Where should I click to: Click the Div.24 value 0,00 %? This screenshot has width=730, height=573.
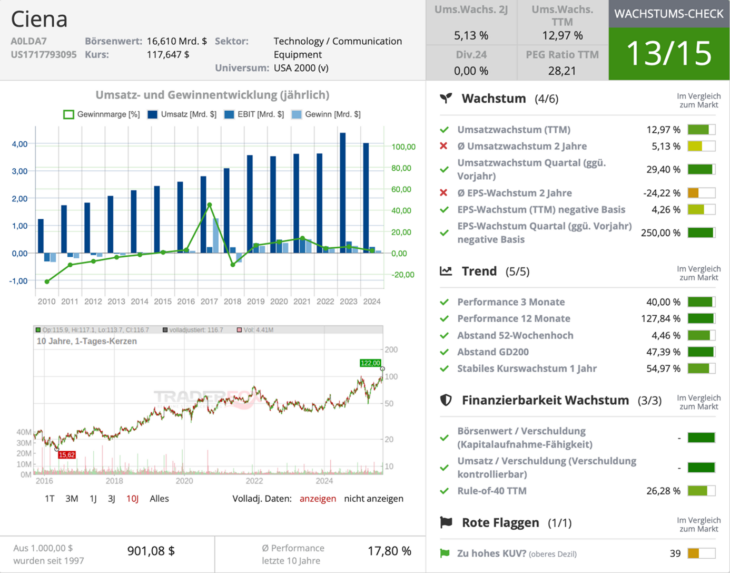pos(471,71)
